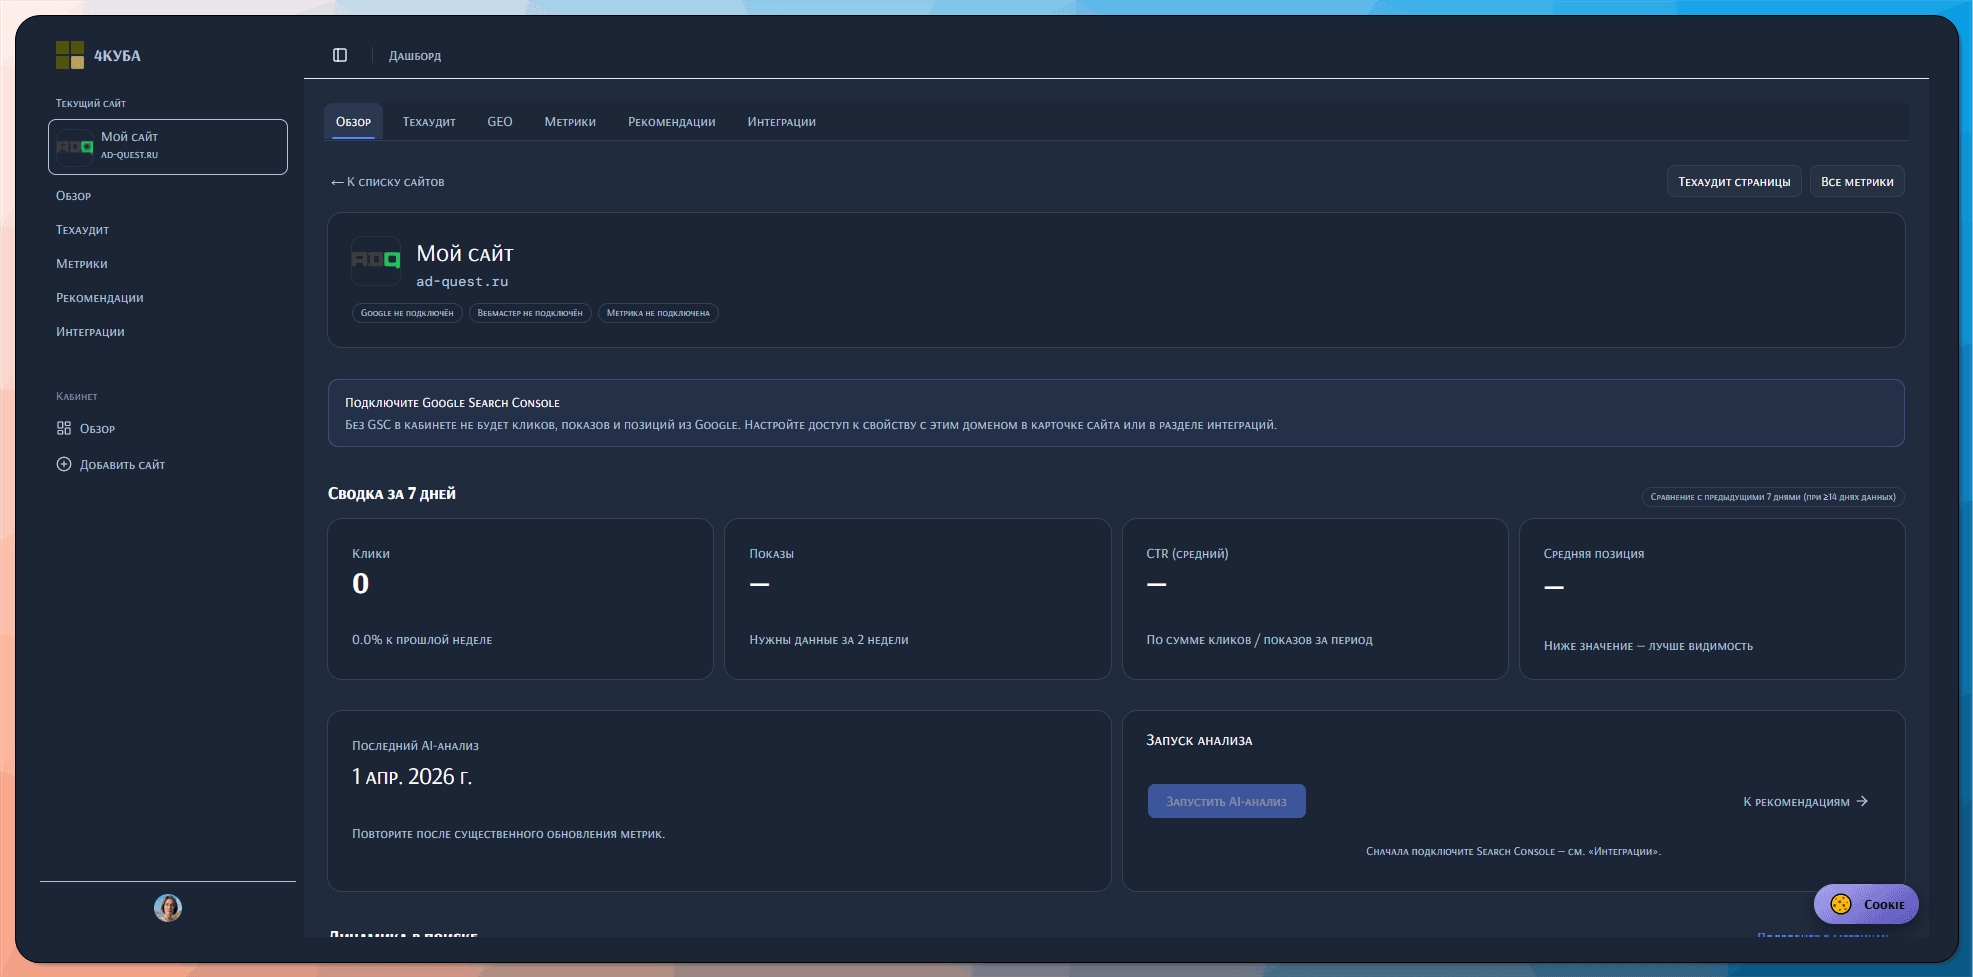Click the arrow next to К рекомендациям

coord(1862,801)
